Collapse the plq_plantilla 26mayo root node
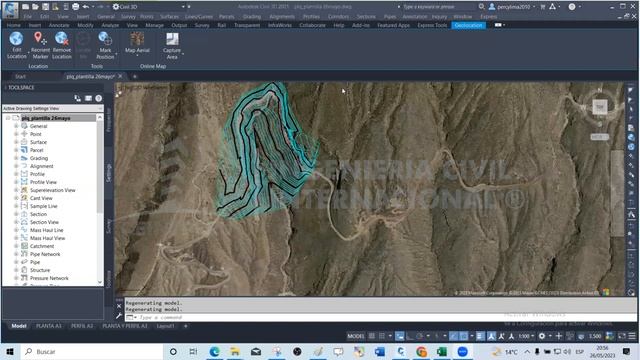 (x=8, y=118)
